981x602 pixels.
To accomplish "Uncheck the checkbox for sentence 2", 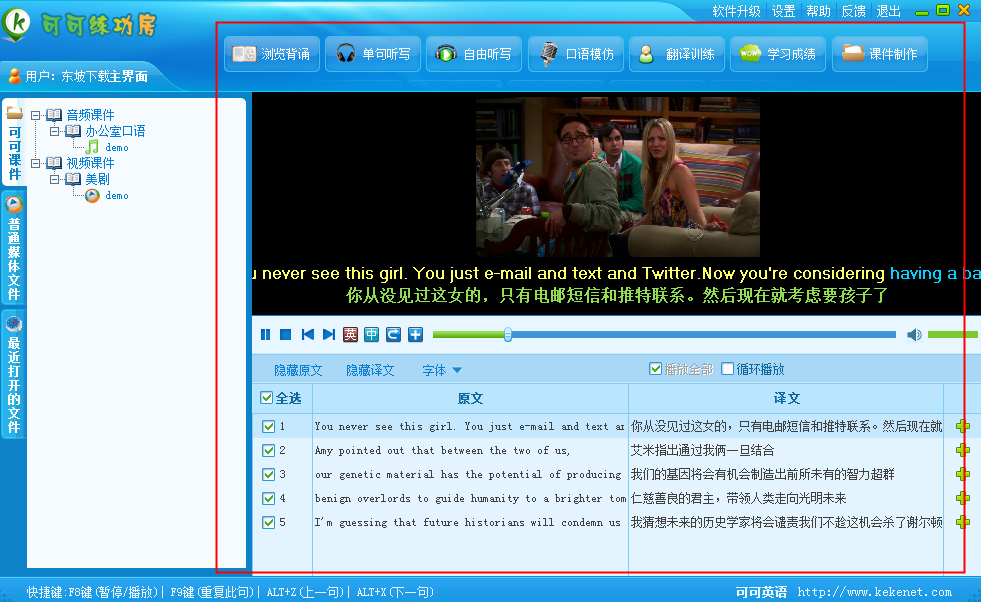I will (x=268, y=451).
